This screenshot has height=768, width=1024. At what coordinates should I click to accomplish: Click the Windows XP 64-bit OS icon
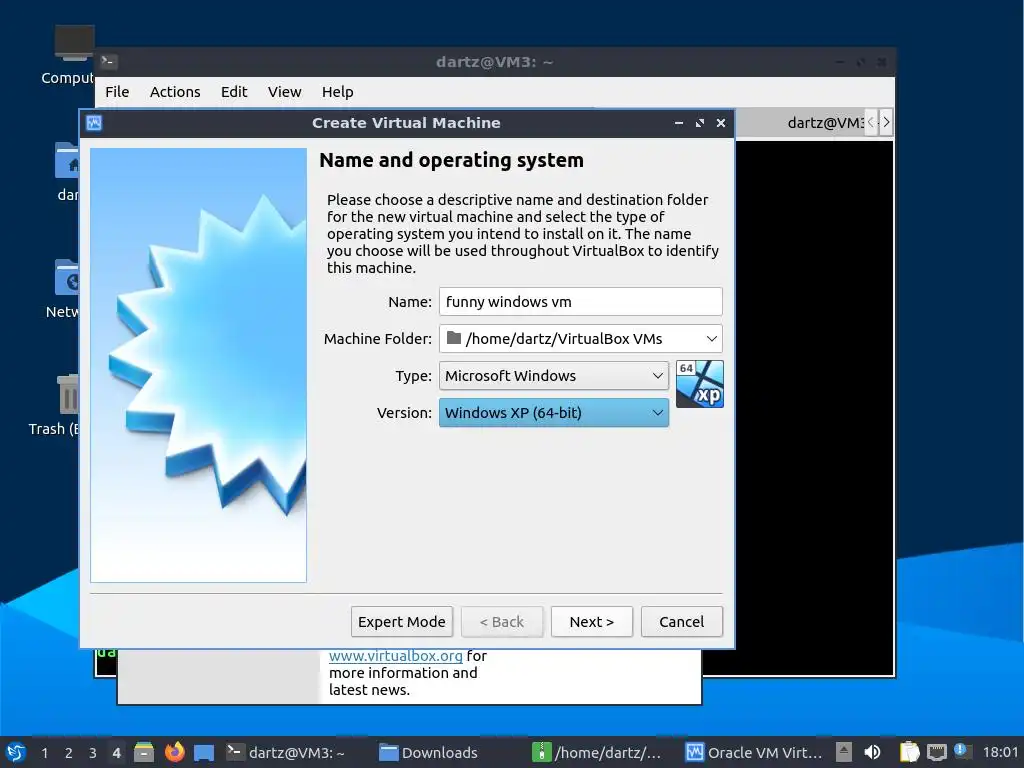click(699, 384)
